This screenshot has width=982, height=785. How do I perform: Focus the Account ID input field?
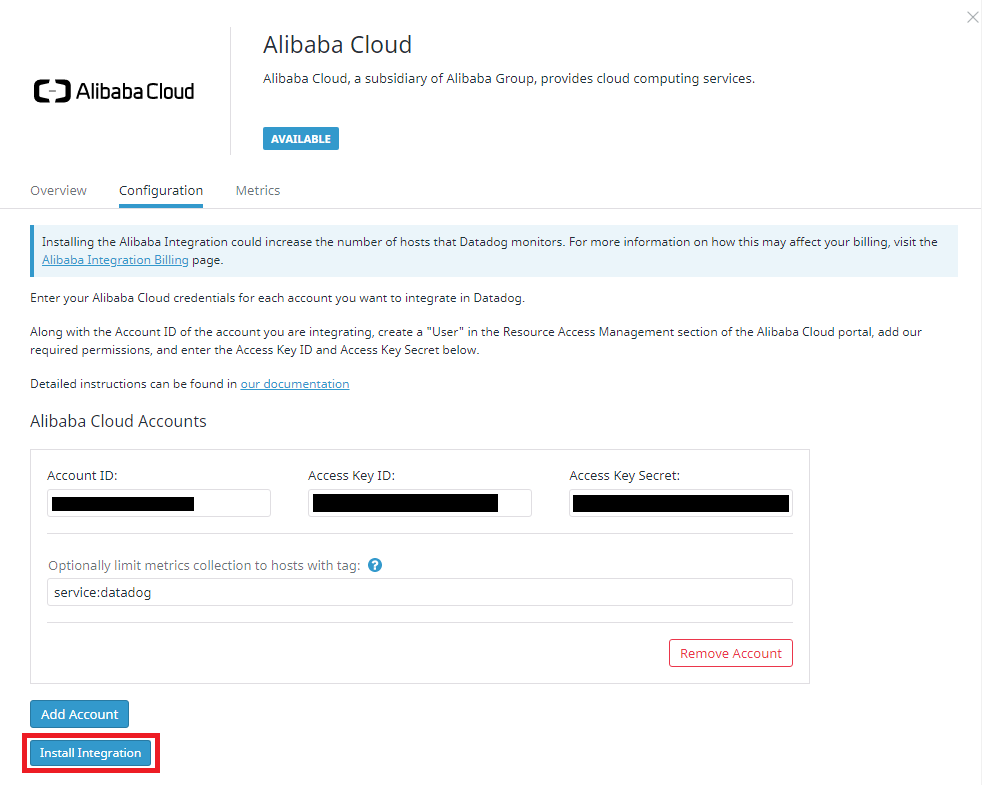pyautogui.click(x=158, y=503)
